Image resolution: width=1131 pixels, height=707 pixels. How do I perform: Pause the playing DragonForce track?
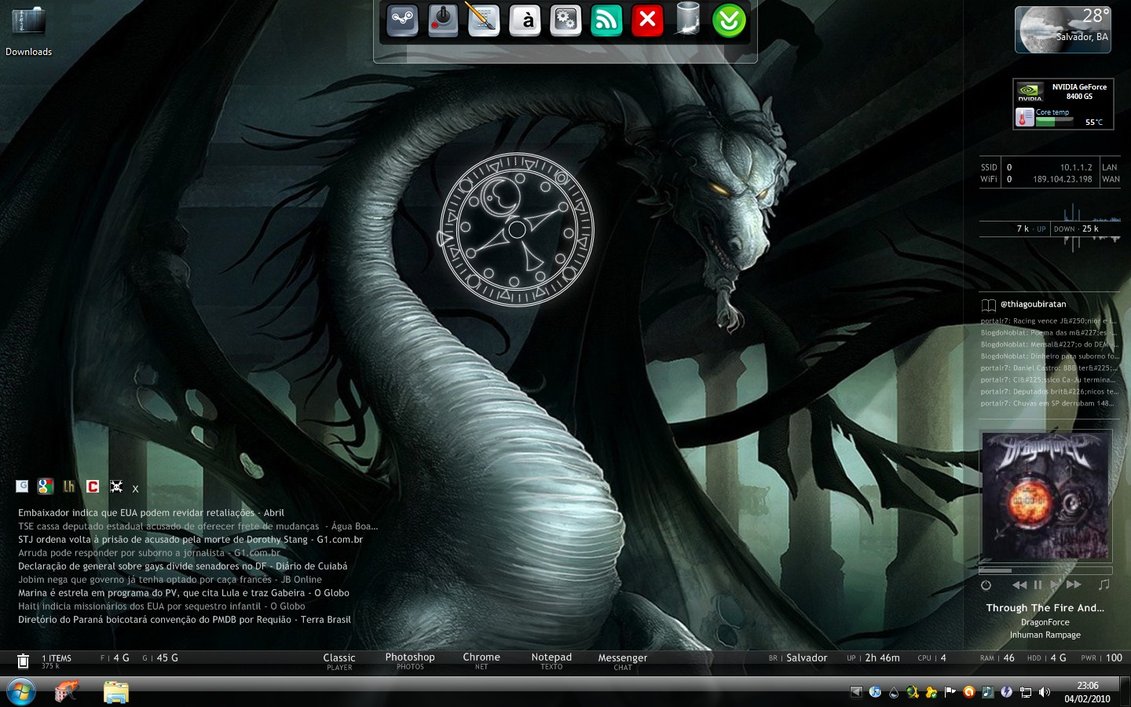[x=1037, y=585]
